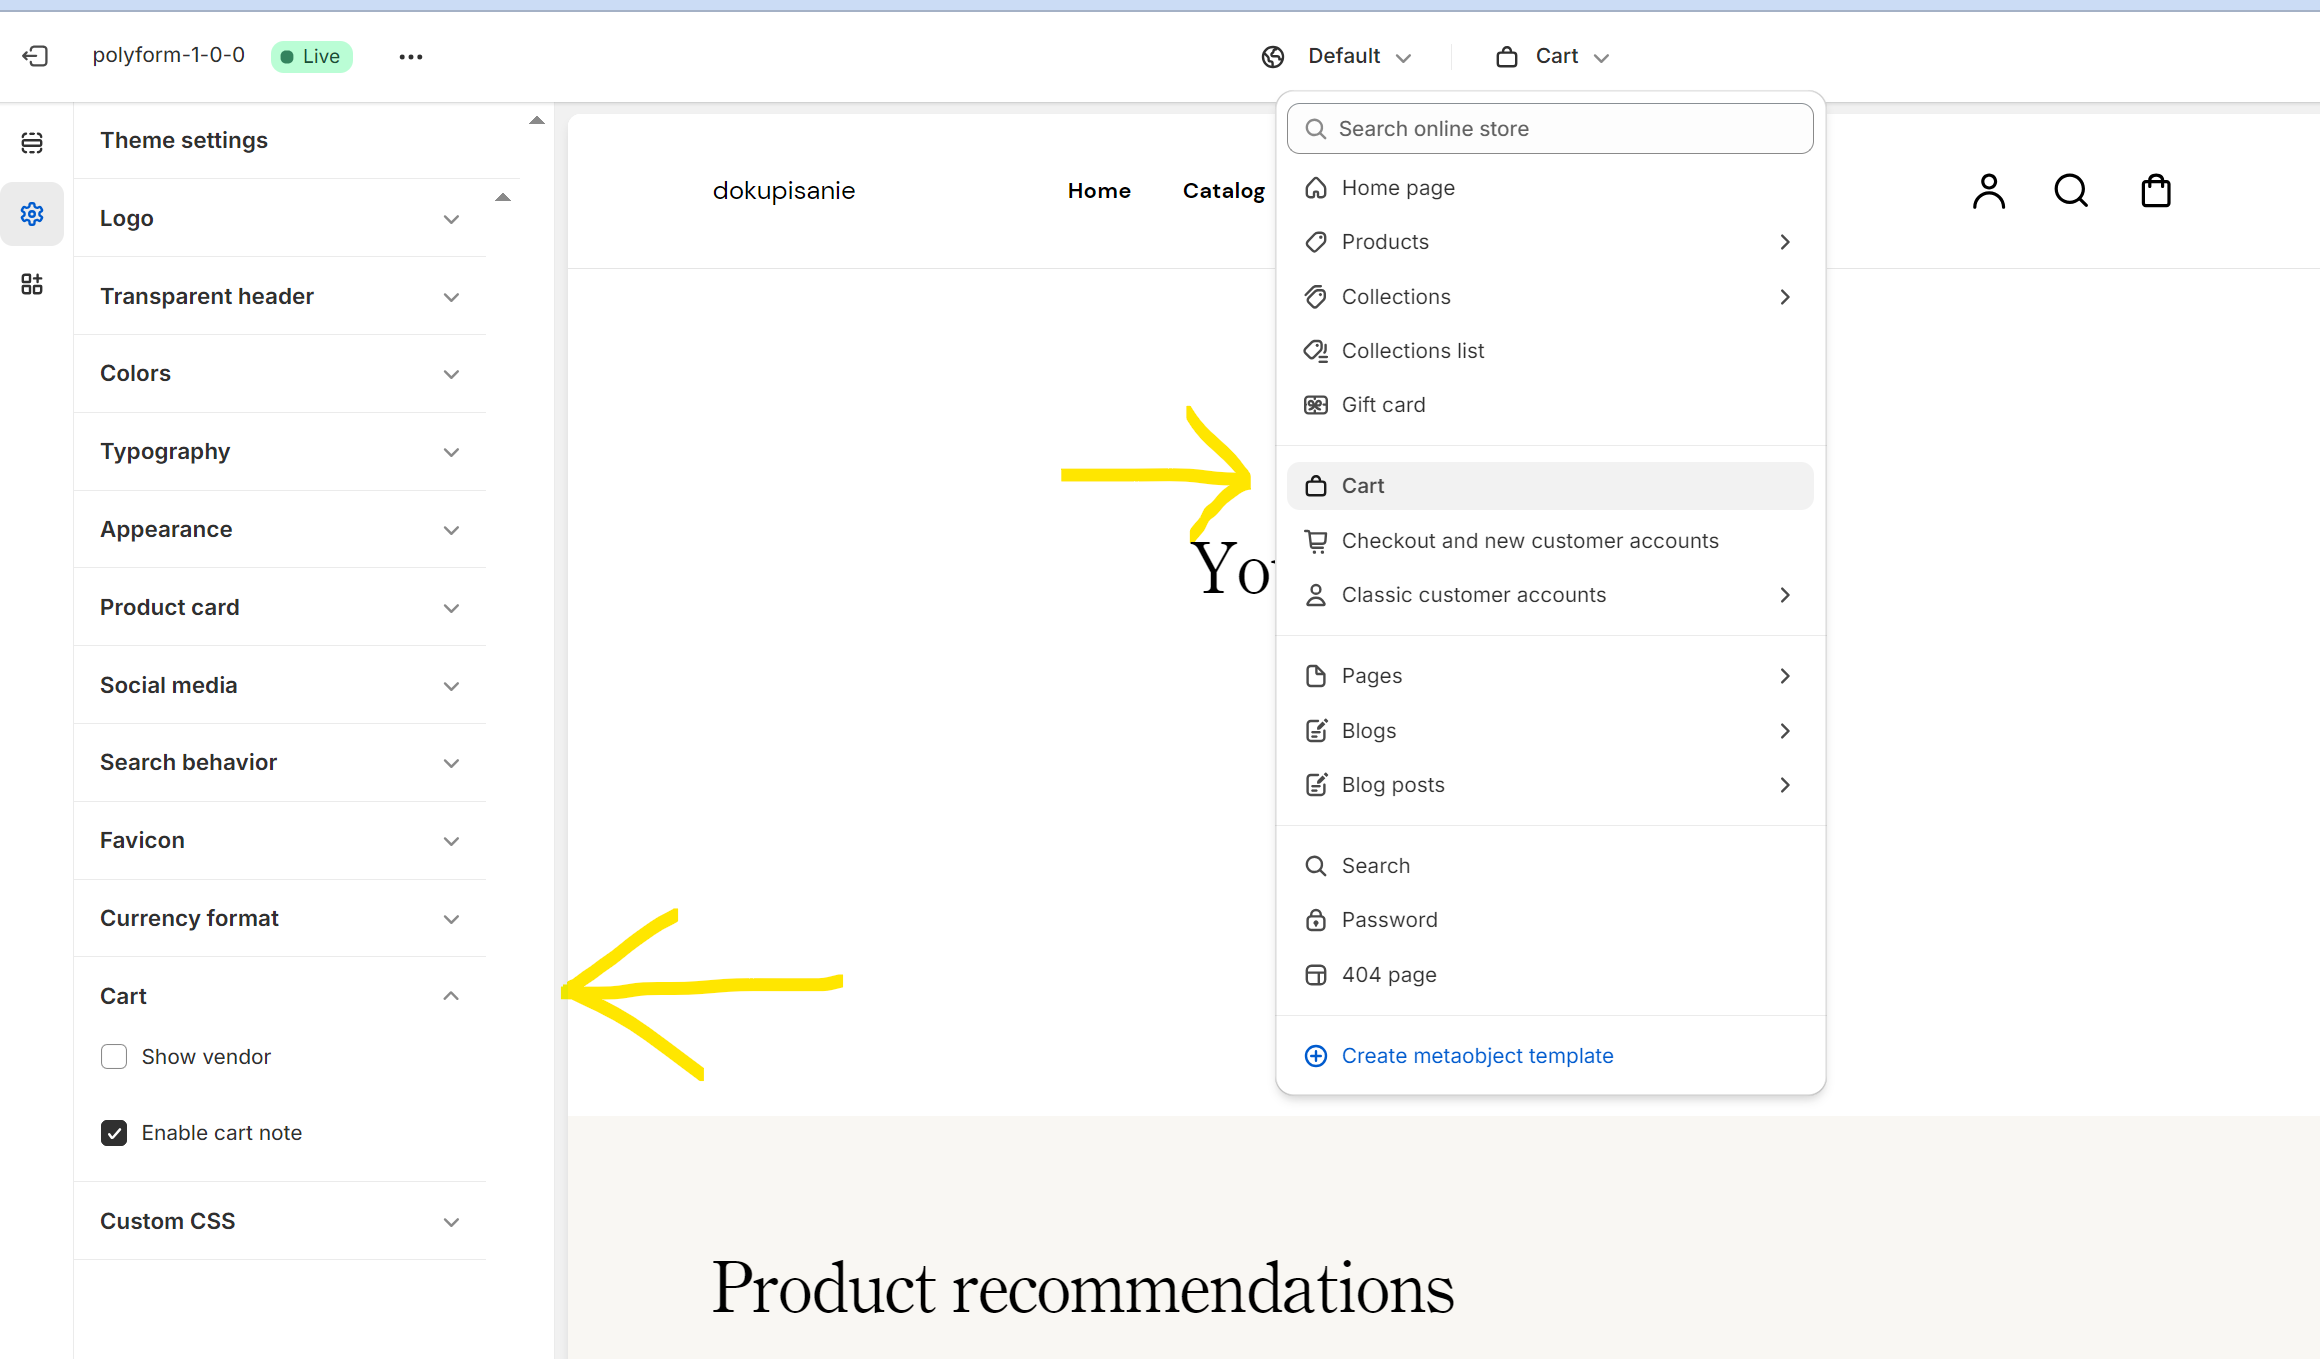Enable the Show vendor checkbox
The width and height of the screenshot is (2320, 1359).
tap(114, 1057)
